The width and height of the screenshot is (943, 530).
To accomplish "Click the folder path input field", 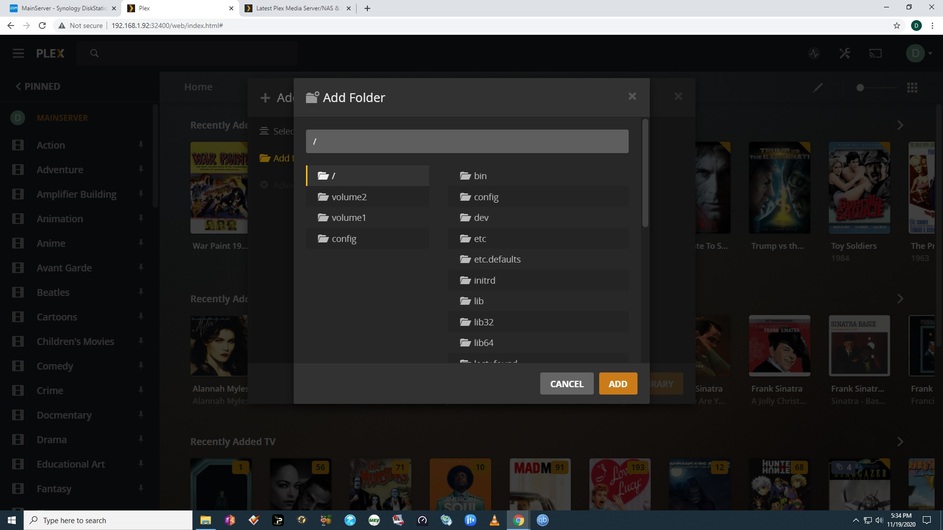I will click(467, 141).
